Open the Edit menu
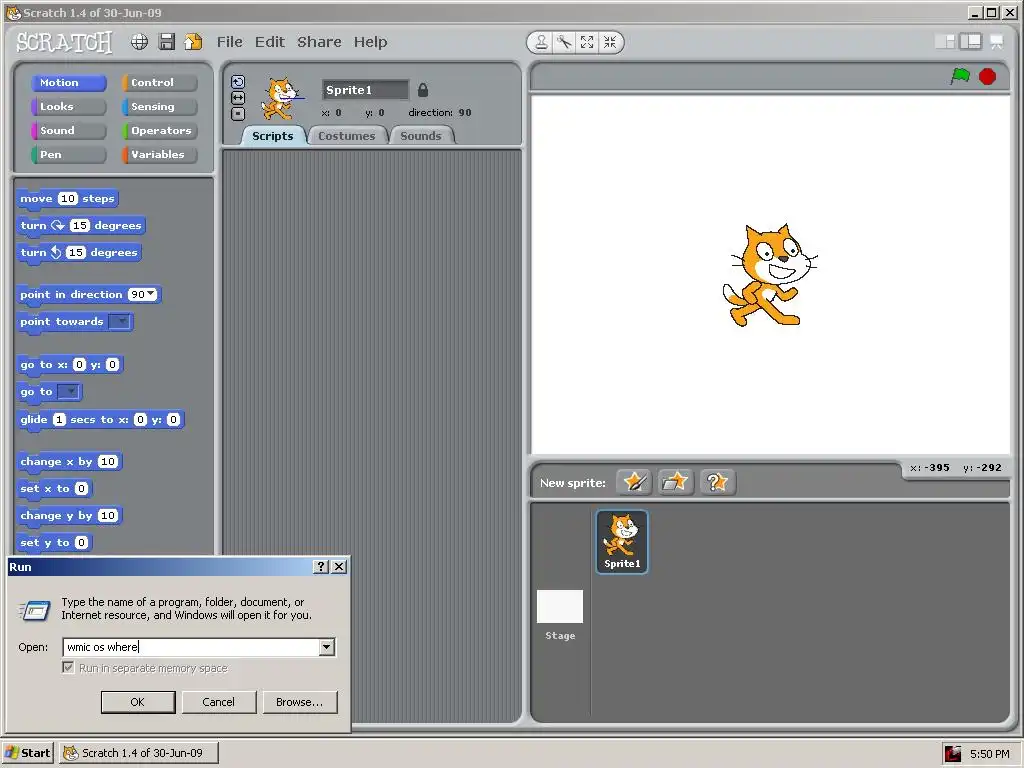Screen dimensions: 1024x768 (270, 42)
